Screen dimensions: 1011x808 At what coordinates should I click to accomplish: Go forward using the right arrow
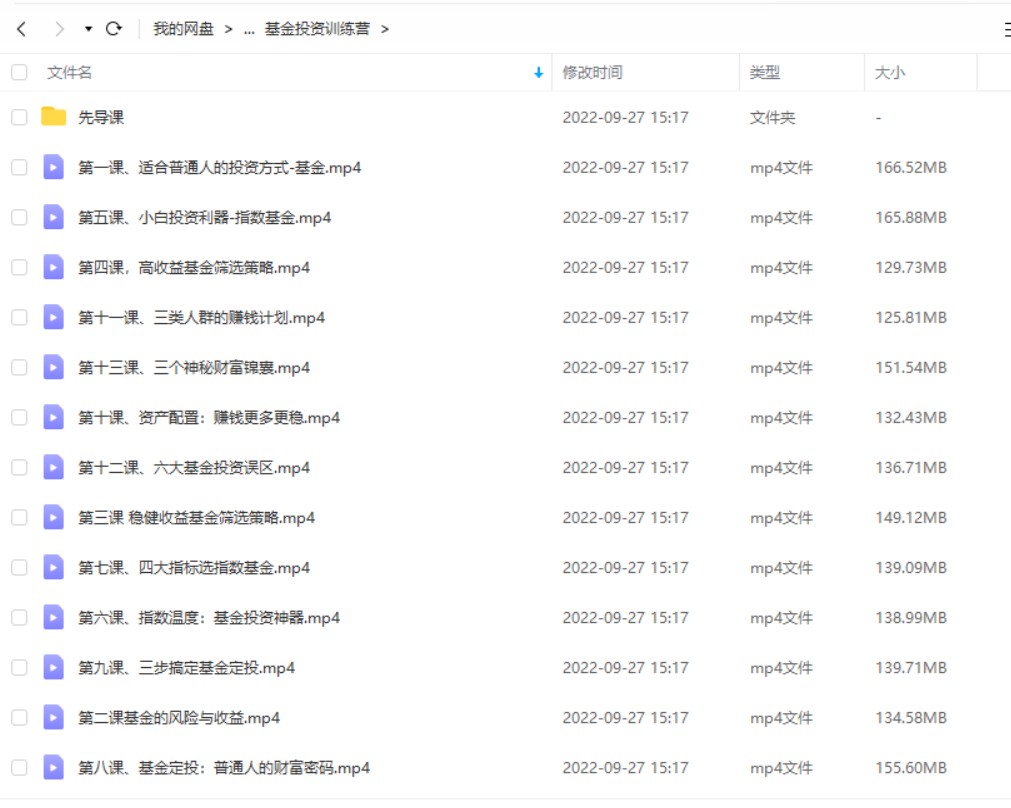[59, 29]
